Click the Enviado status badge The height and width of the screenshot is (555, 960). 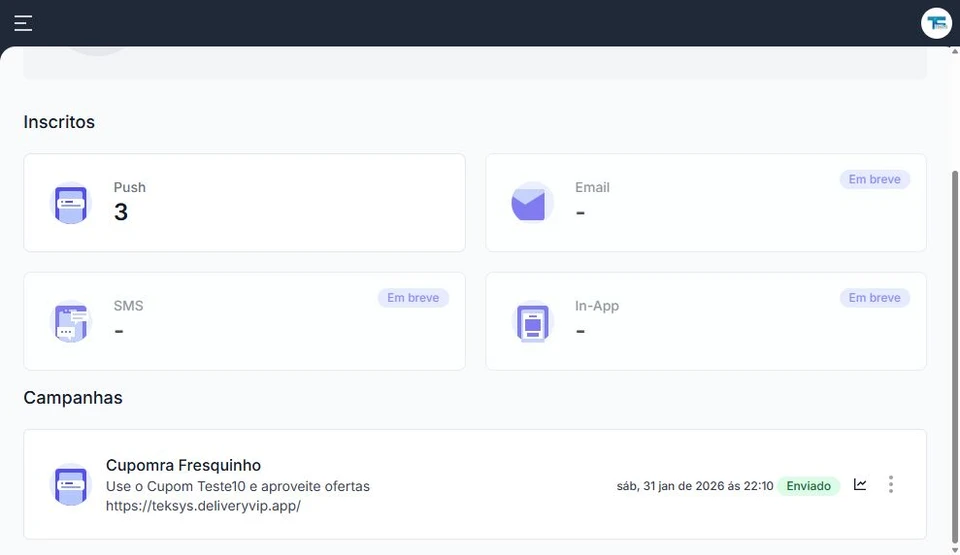tap(809, 486)
